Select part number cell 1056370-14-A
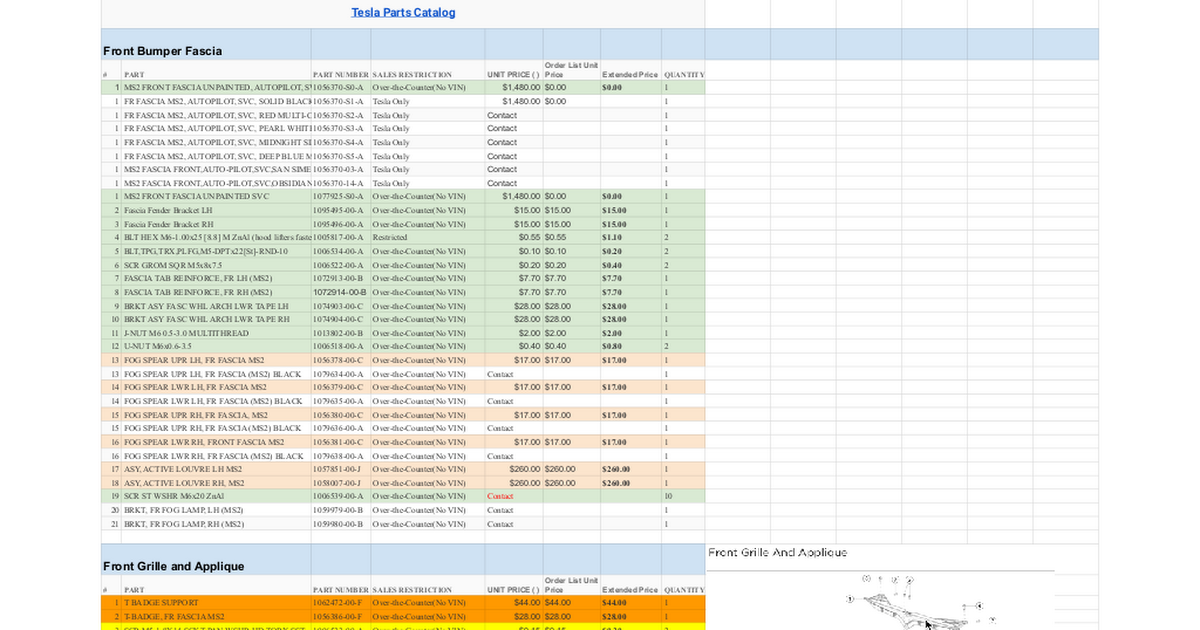This screenshot has width=1200, height=630. [x=341, y=183]
